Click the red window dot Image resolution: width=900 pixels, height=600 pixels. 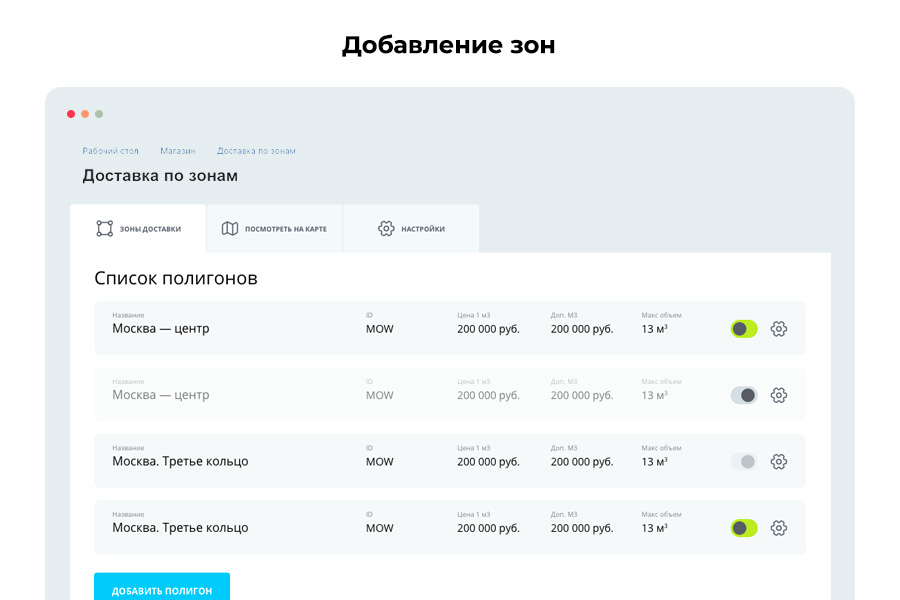[70, 114]
